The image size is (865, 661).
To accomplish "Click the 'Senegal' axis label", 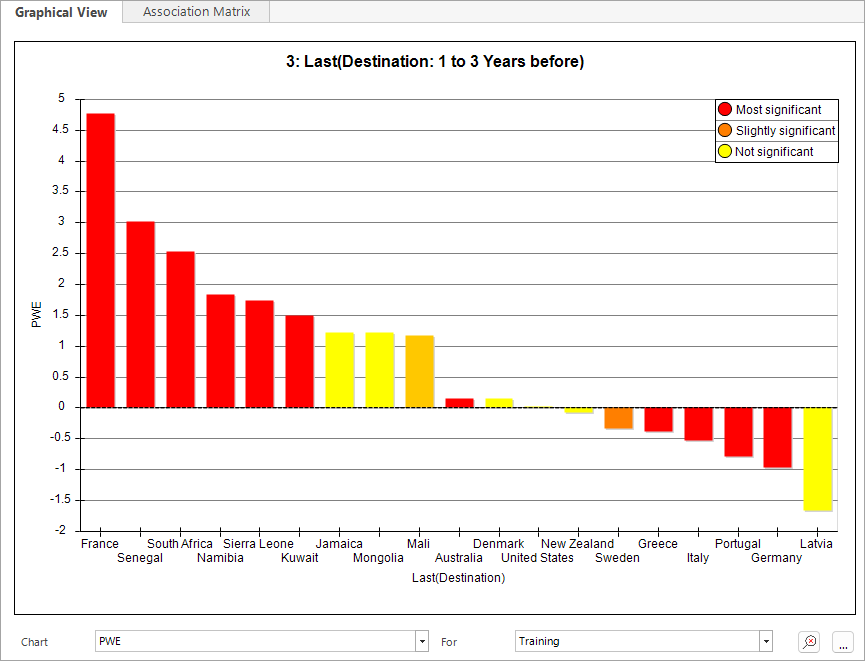I will click(x=140, y=558).
